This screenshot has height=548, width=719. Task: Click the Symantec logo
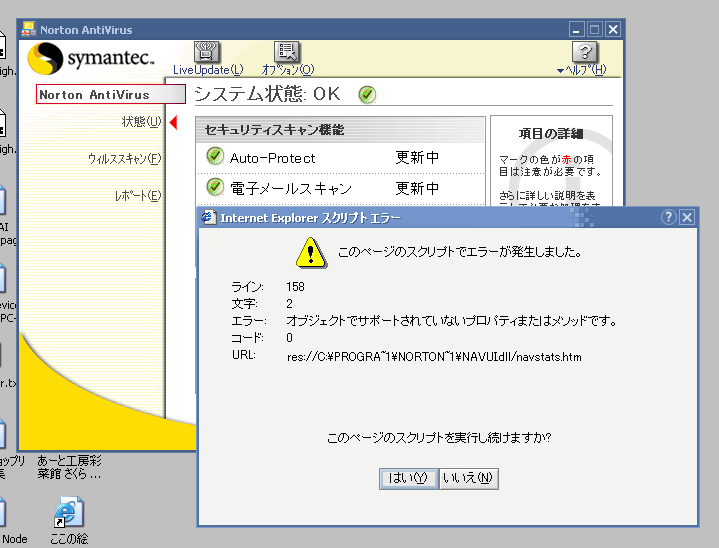click(91, 58)
